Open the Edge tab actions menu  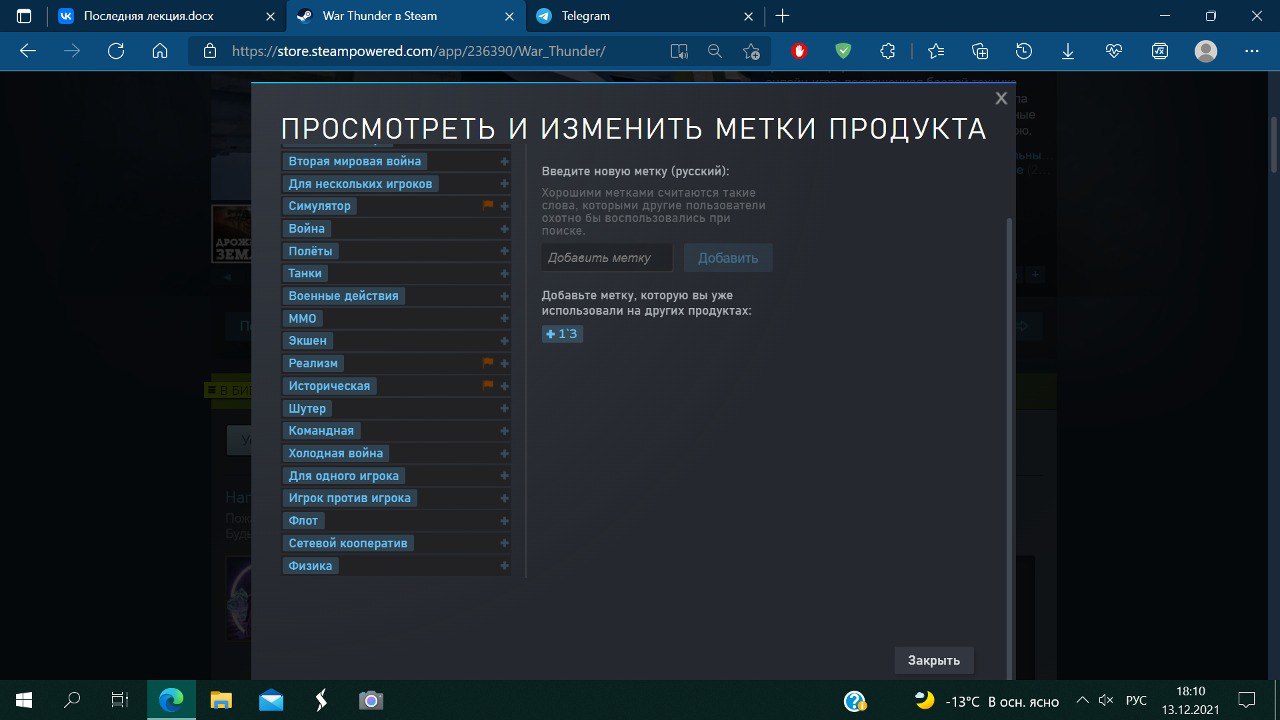tap(23, 16)
